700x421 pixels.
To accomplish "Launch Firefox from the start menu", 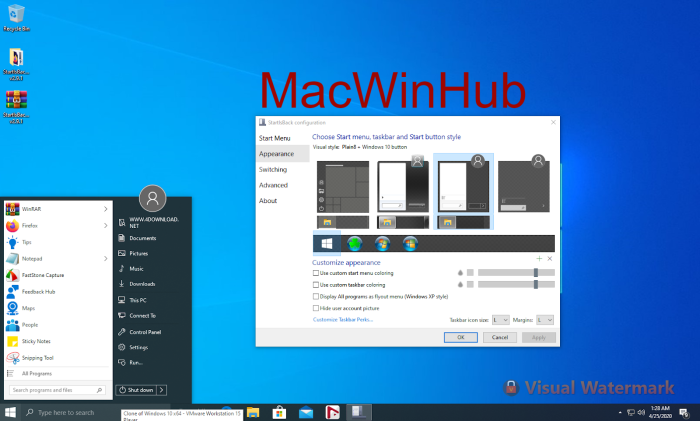I will click(57, 225).
